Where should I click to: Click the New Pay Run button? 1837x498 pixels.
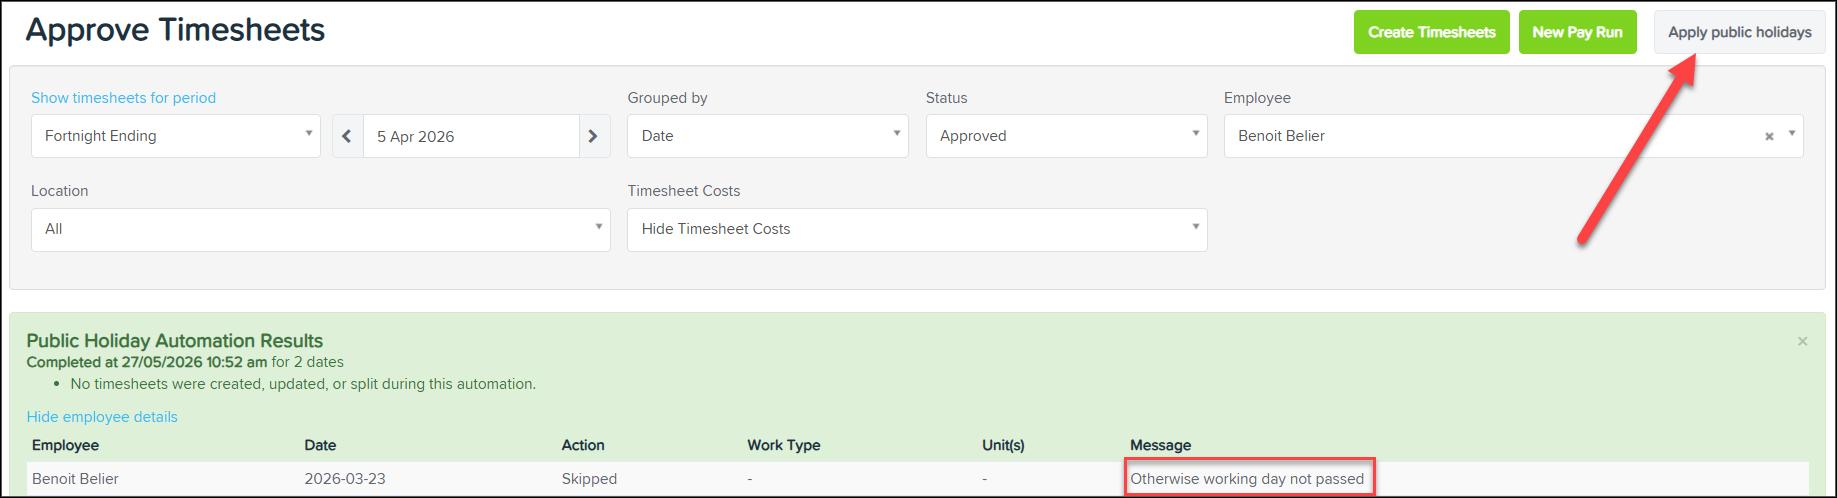click(1578, 32)
